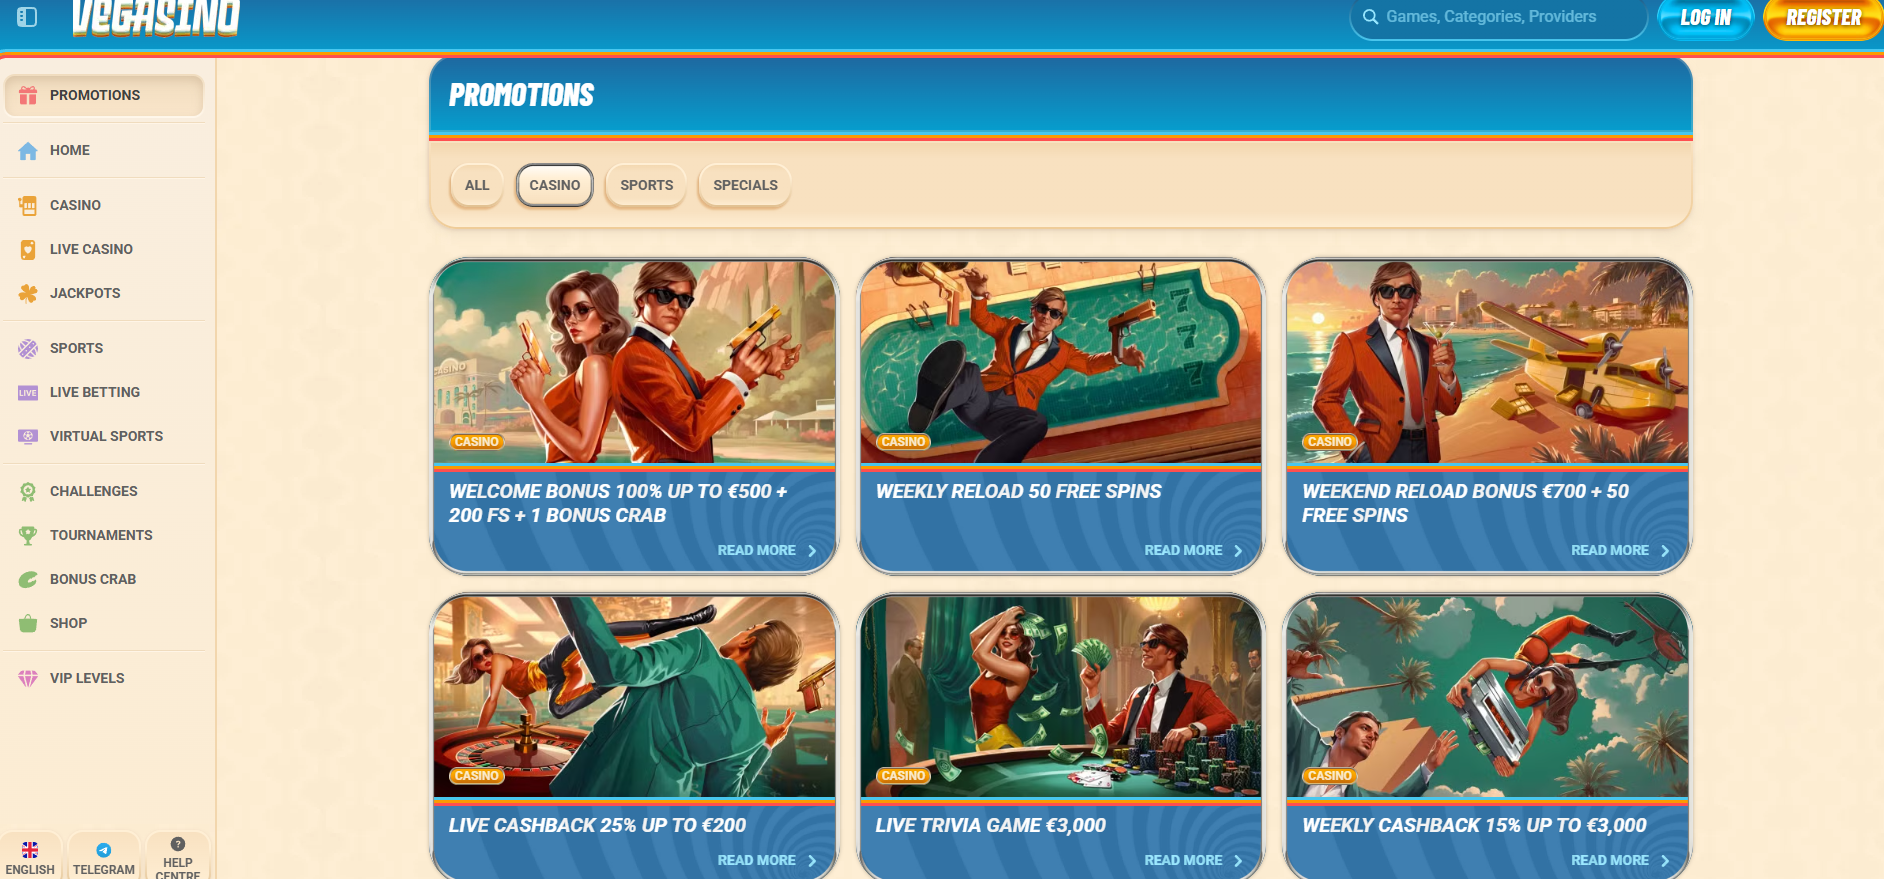Click Welcome Bonus 100% title text
Image resolution: width=1884 pixels, height=879 pixels.
(x=618, y=503)
